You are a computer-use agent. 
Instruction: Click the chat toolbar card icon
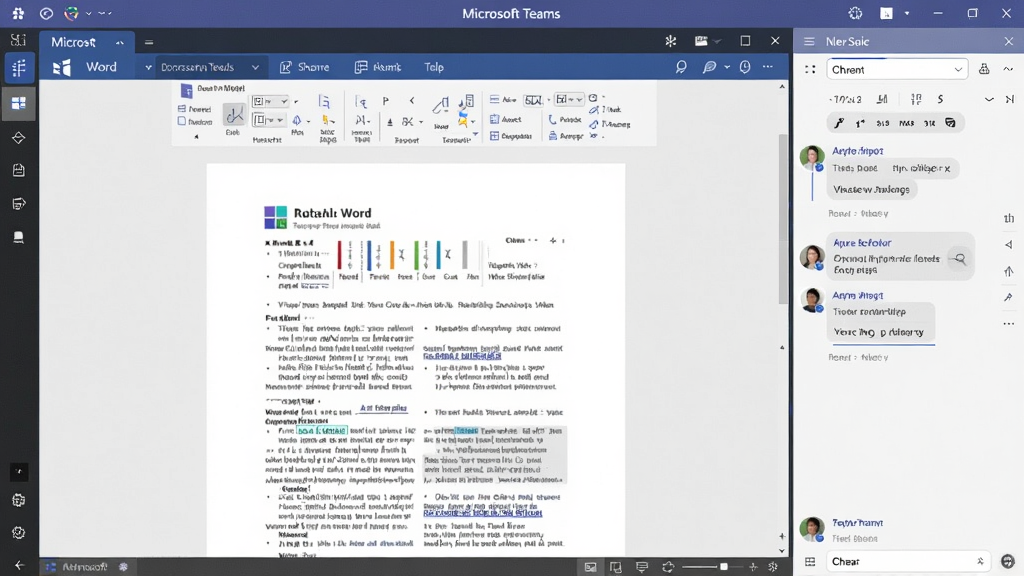click(950, 123)
